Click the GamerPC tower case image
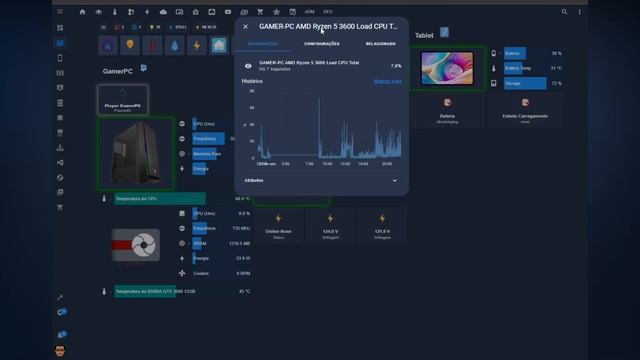Screen dimensions: 640x360 tap(136, 153)
